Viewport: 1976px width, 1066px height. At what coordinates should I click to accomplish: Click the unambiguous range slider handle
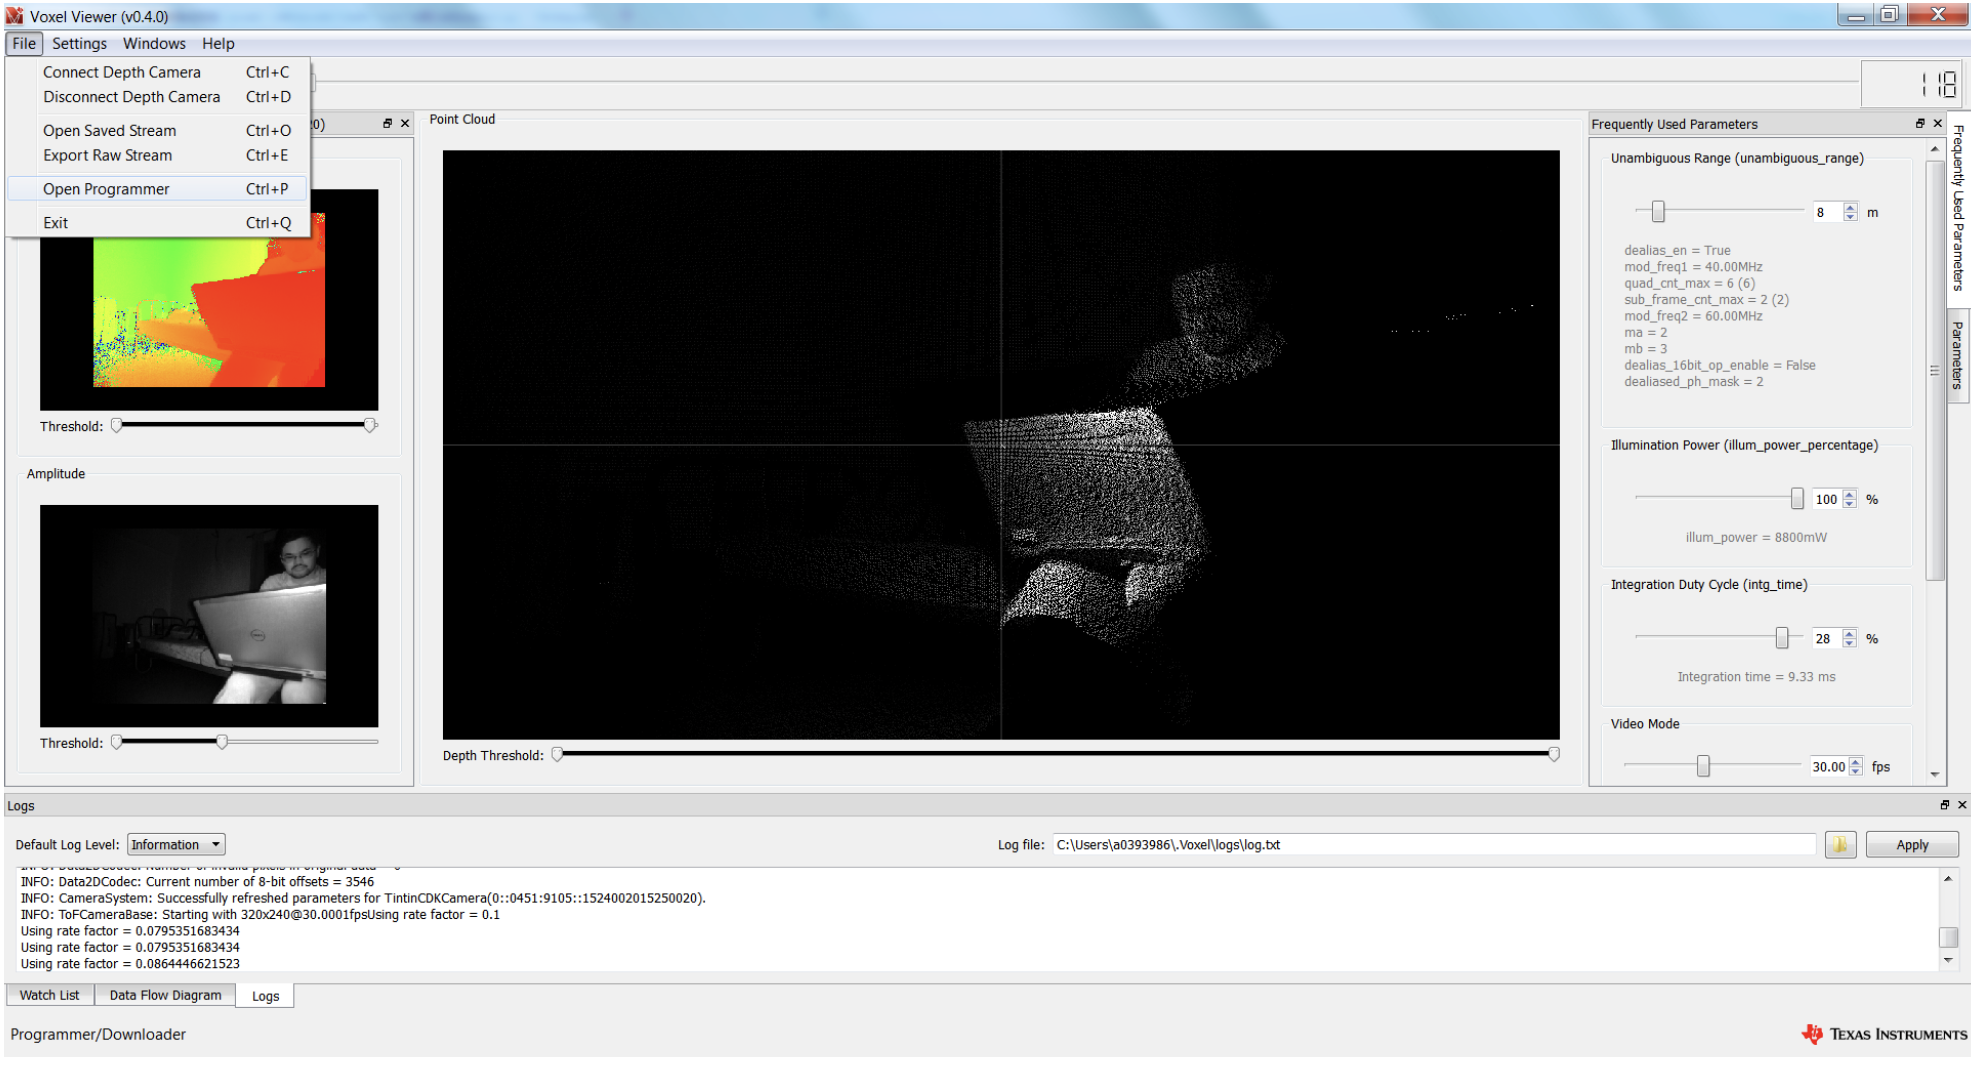click(x=1658, y=211)
